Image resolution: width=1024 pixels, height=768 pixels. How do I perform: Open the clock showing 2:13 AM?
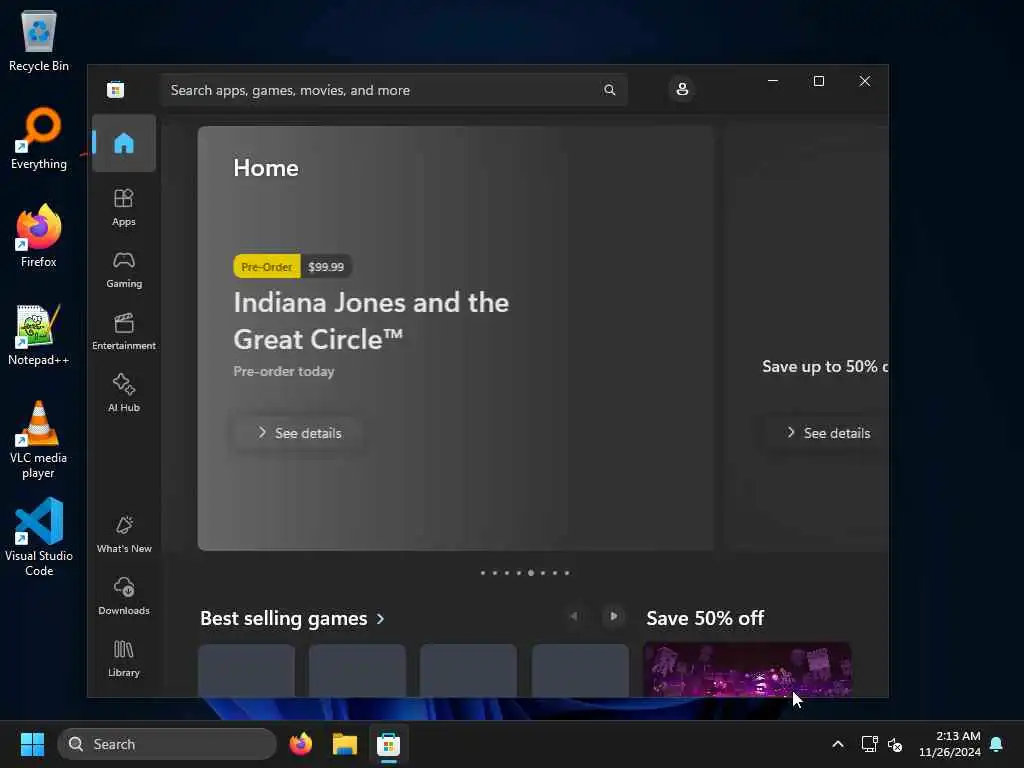click(x=950, y=744)
